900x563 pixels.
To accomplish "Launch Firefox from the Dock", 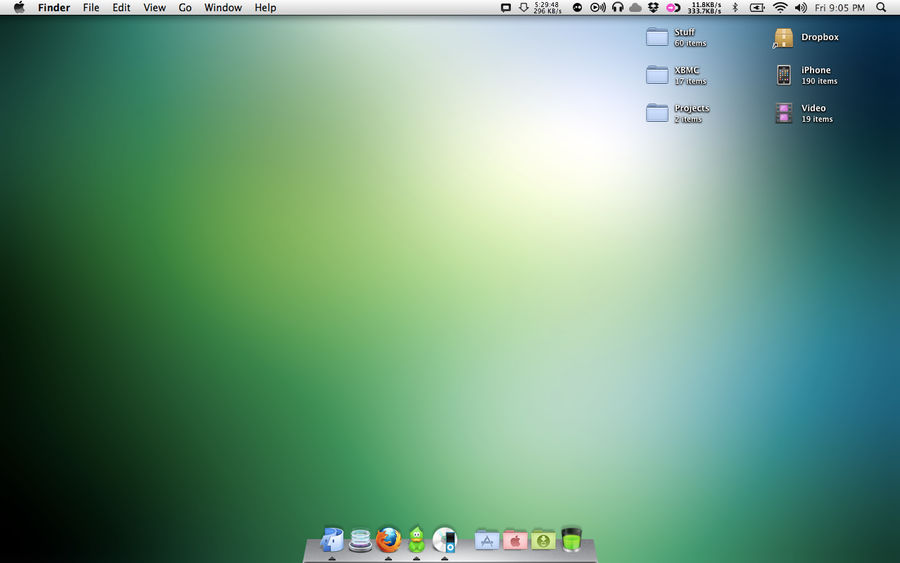I will (x=389, y=540).
